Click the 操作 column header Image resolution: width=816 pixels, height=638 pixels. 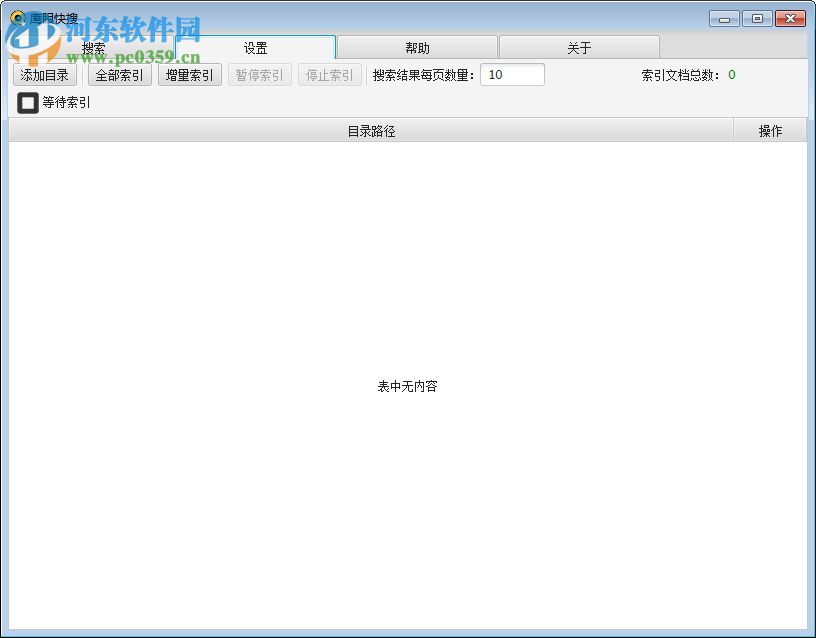pyautogui.click(x=770, y=129)
